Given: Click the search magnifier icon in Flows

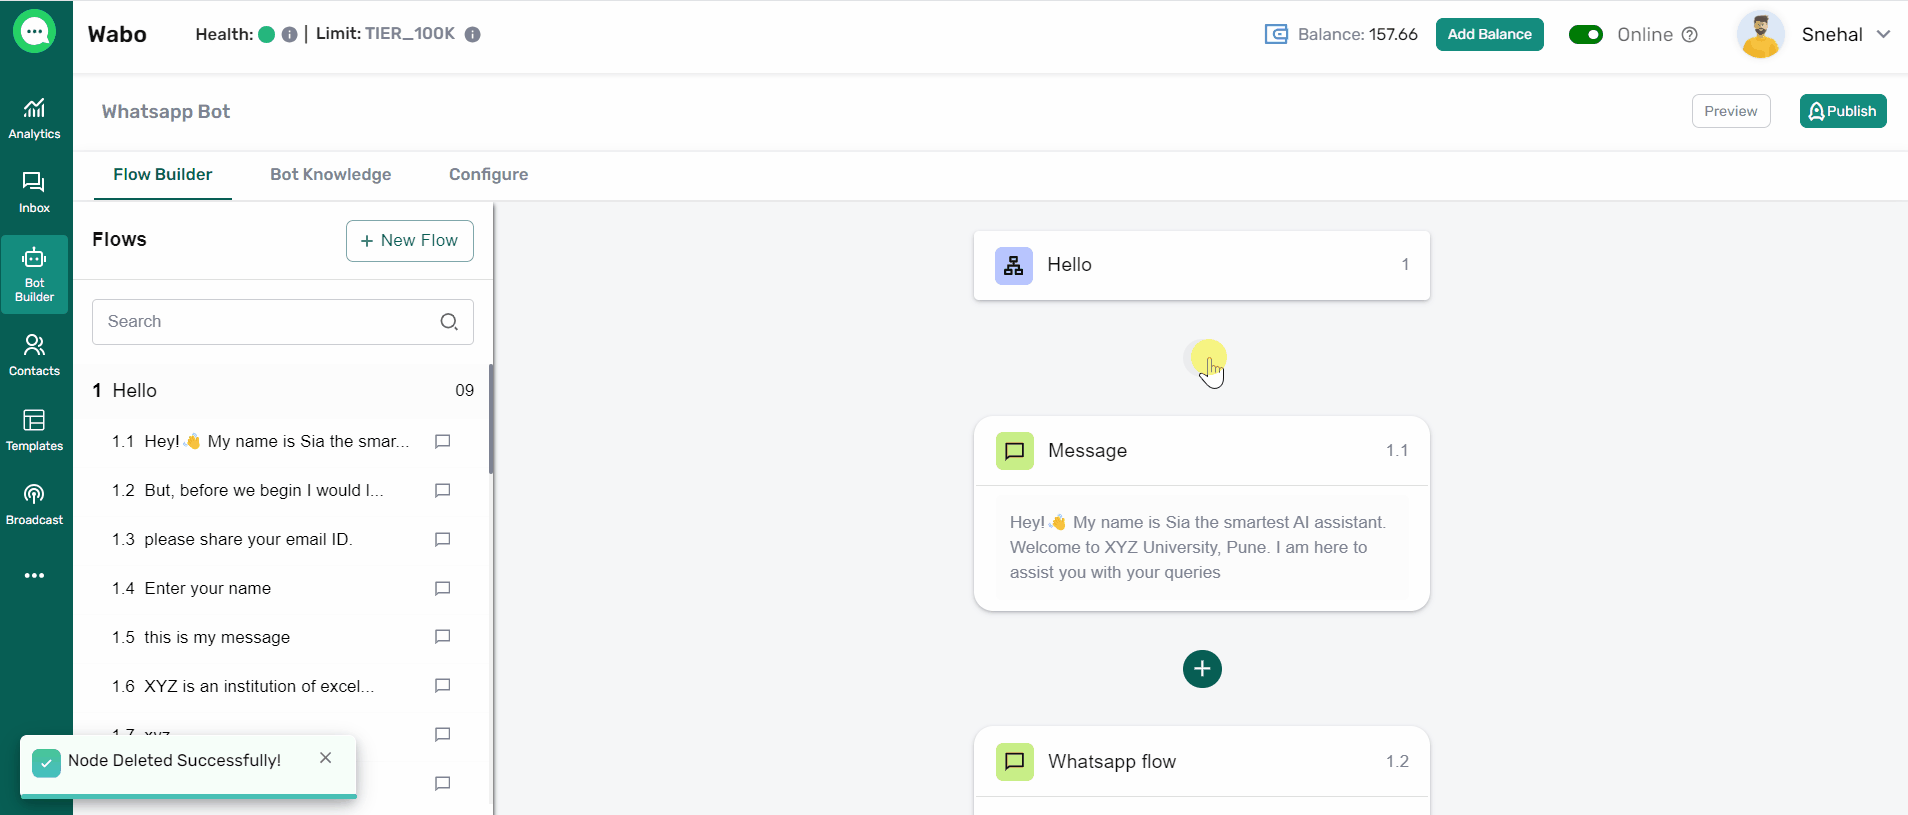Looking at the screenshot, I should pyautogui.click(x=449, y=322).
